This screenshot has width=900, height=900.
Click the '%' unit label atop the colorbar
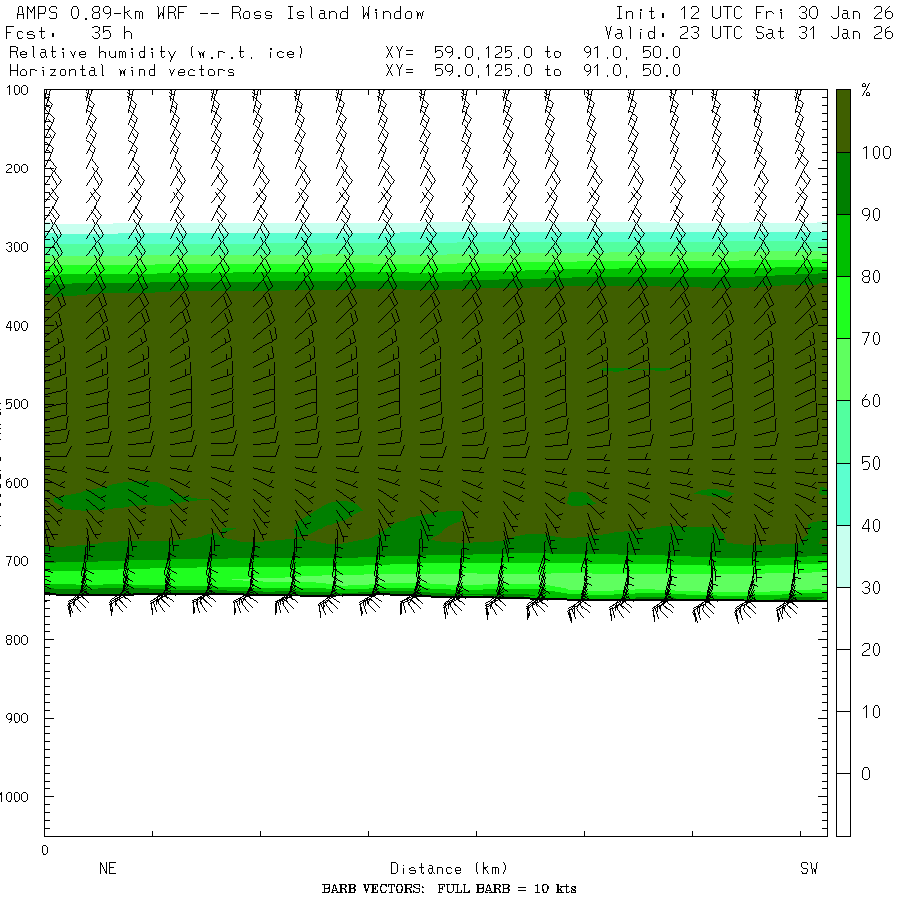866,92
